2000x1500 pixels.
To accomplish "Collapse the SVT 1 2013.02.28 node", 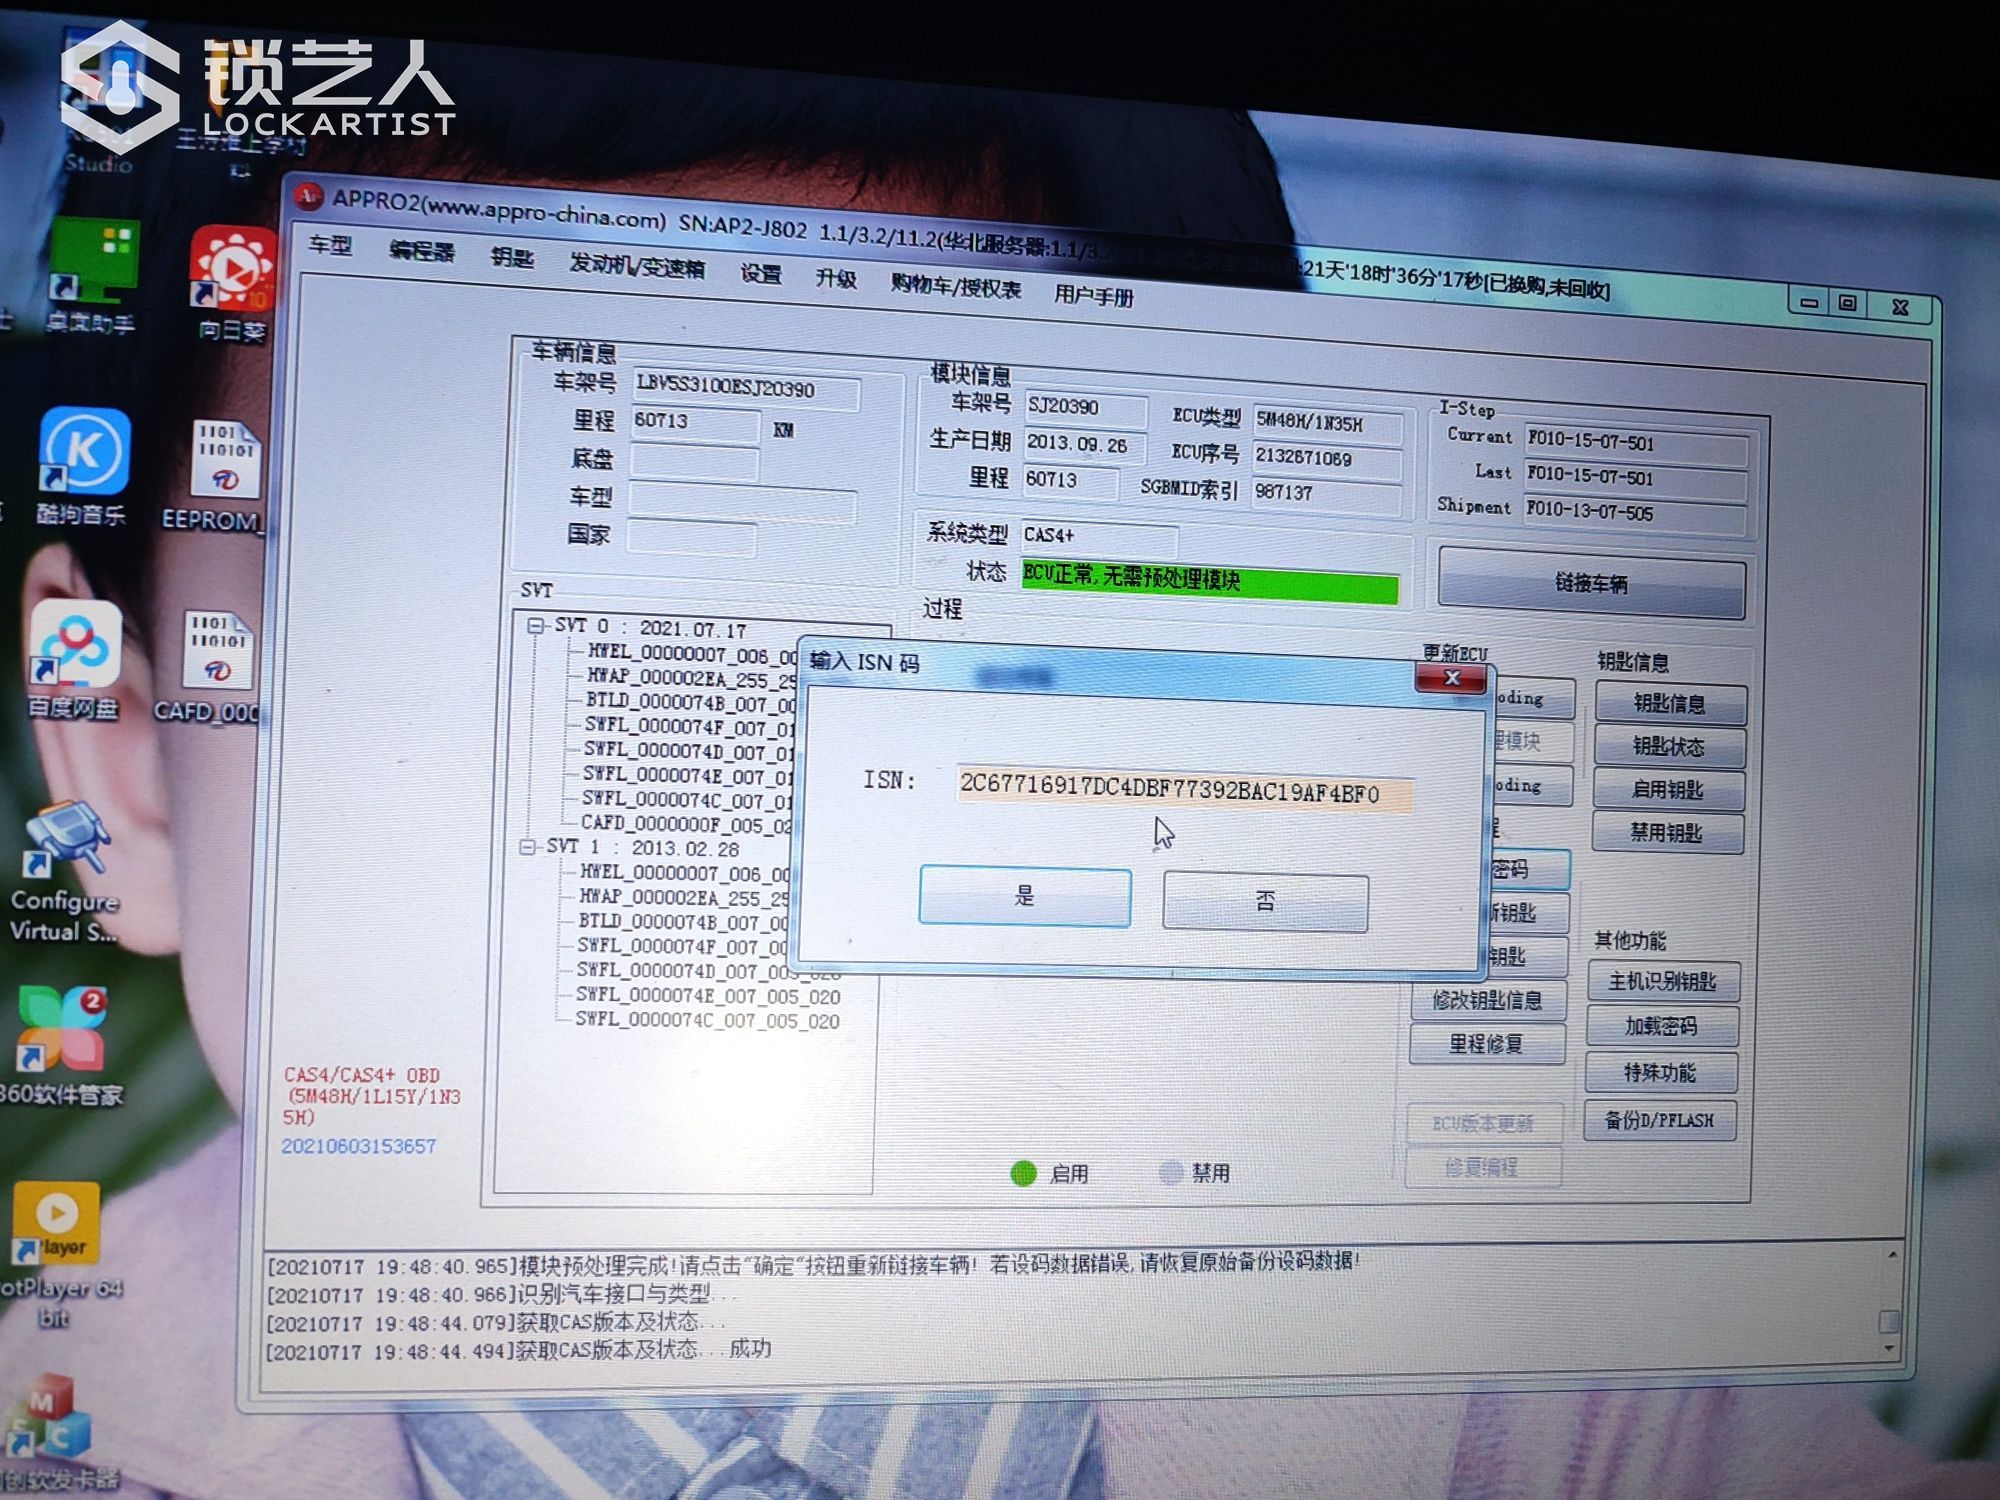I will click(528, 846).
